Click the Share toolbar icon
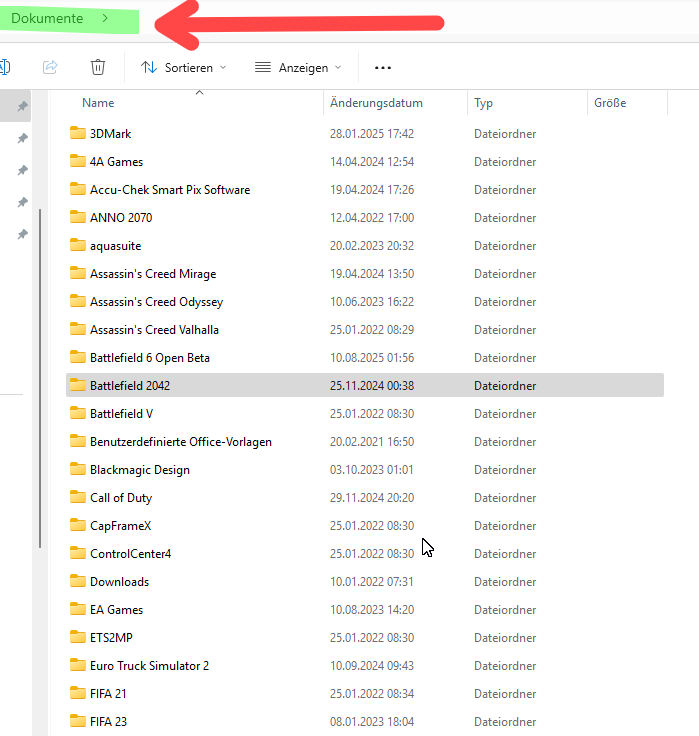 tap(50, 67)
